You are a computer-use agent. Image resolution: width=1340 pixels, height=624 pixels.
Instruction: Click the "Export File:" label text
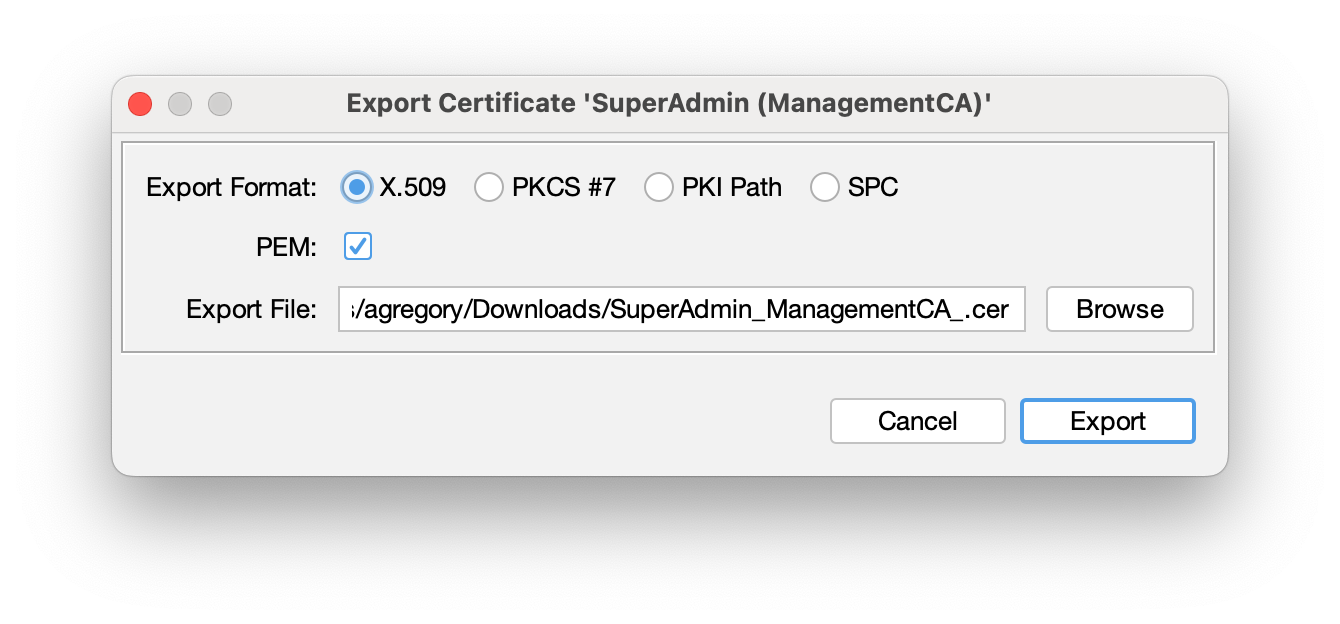click(x=251, y=309)
